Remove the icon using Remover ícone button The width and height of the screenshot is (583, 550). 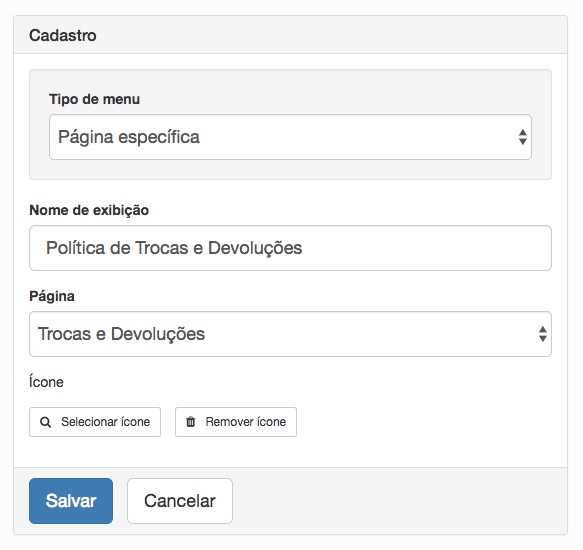pyautogui.click(x=236, y=422)
